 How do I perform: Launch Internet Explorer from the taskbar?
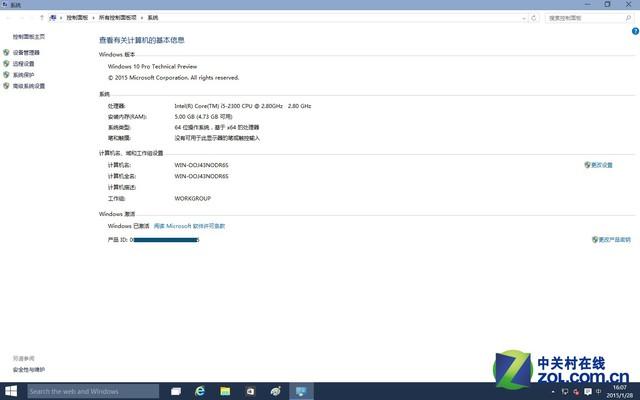coord(200,391)
